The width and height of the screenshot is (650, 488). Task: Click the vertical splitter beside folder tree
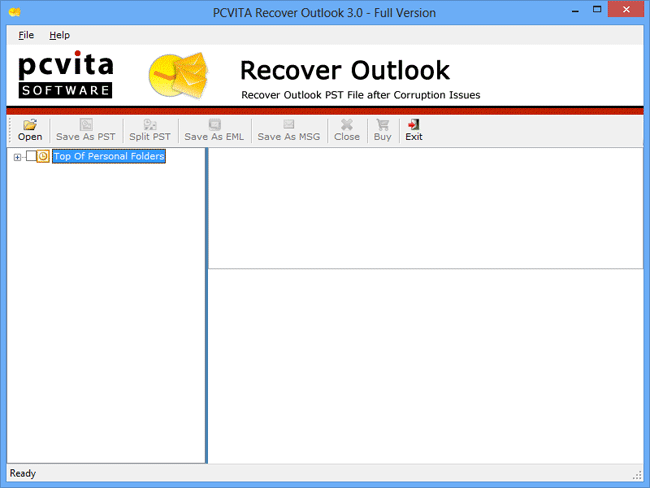click(206, 305)
